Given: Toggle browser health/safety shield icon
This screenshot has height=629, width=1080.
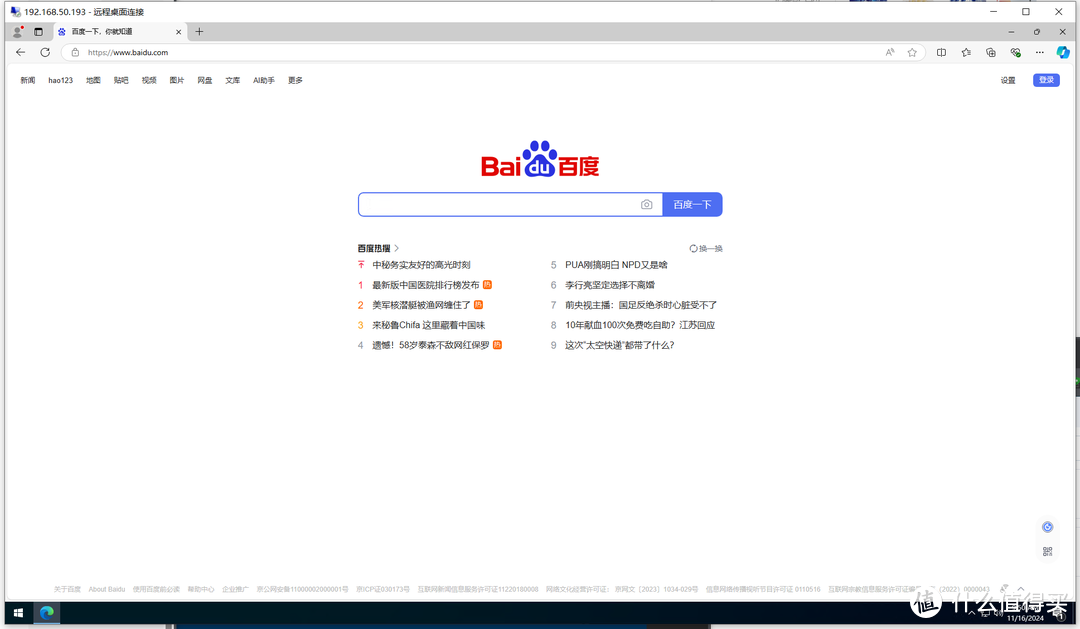Looking at the screenshot, I should [x=1015, y=52].
